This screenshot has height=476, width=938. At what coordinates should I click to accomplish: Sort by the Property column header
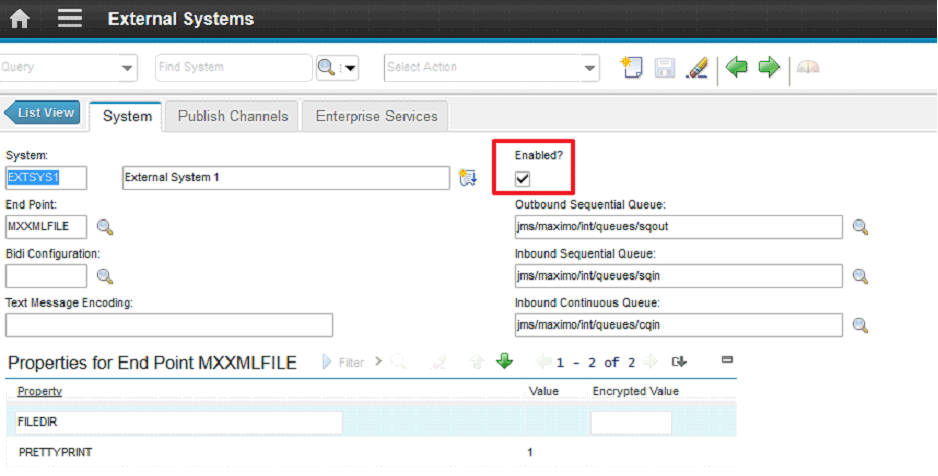tap(40, 391)
